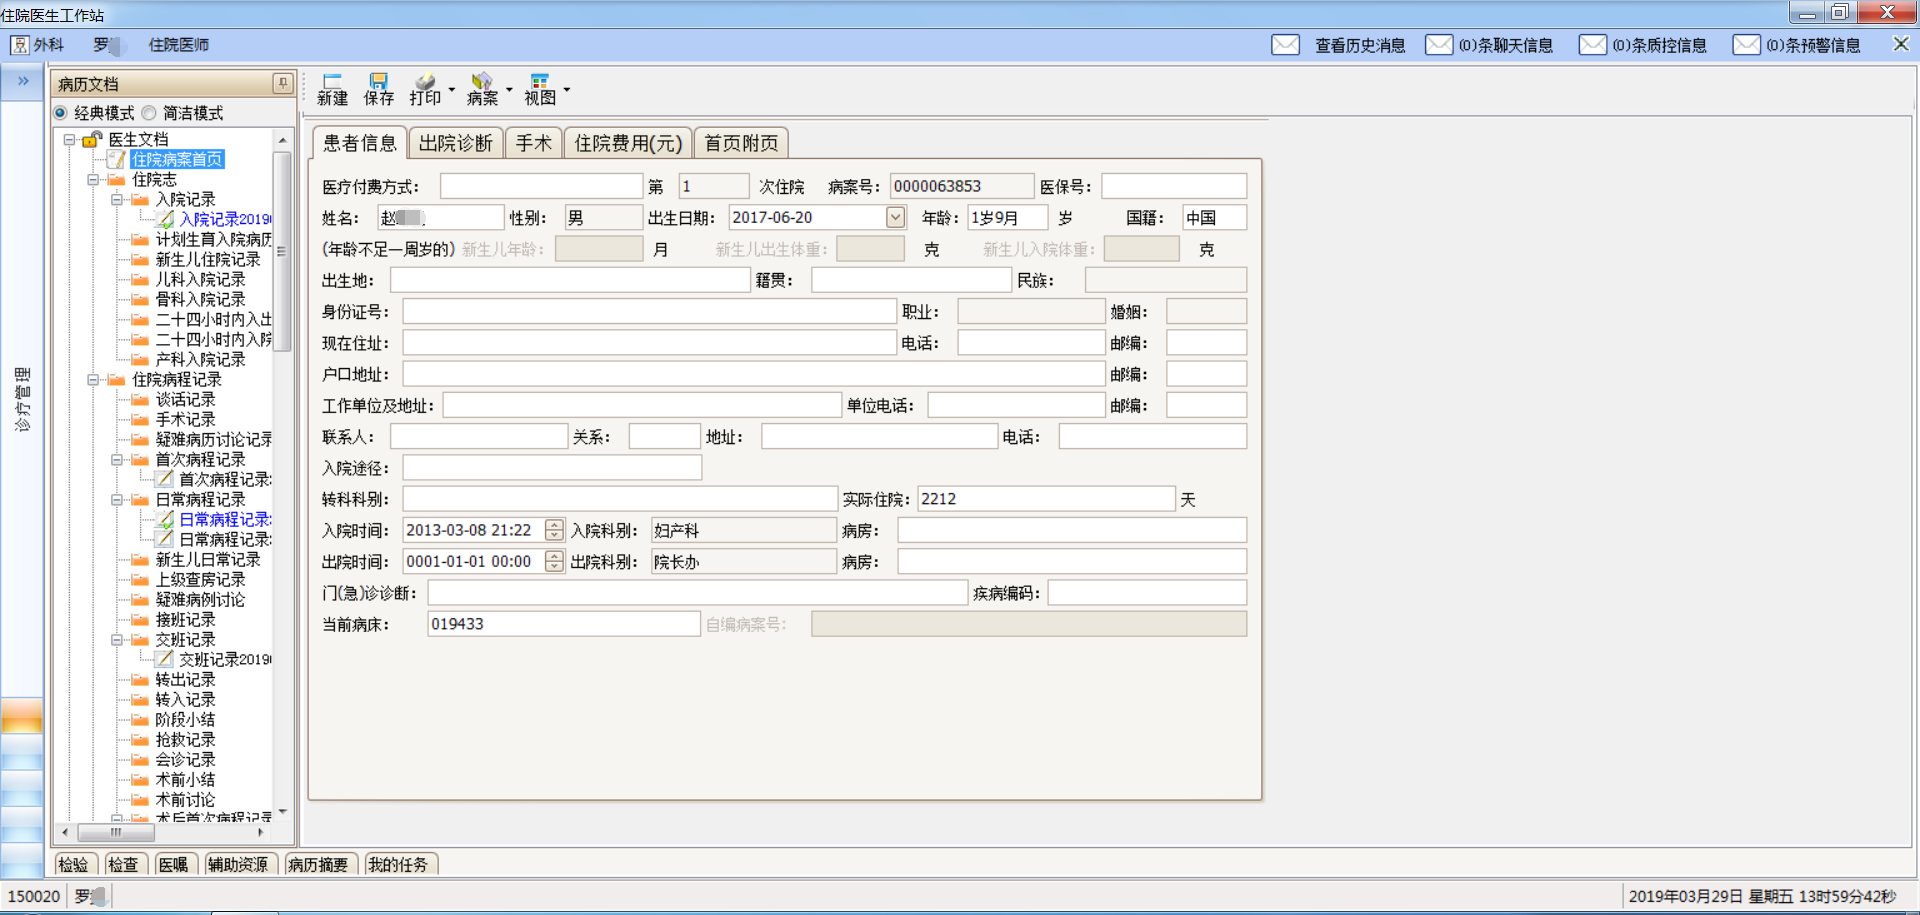Image resolution: width=1920 pixels, height=915 pixels.
Task: Click the 检验 bottom button
Action: point(74,864)
